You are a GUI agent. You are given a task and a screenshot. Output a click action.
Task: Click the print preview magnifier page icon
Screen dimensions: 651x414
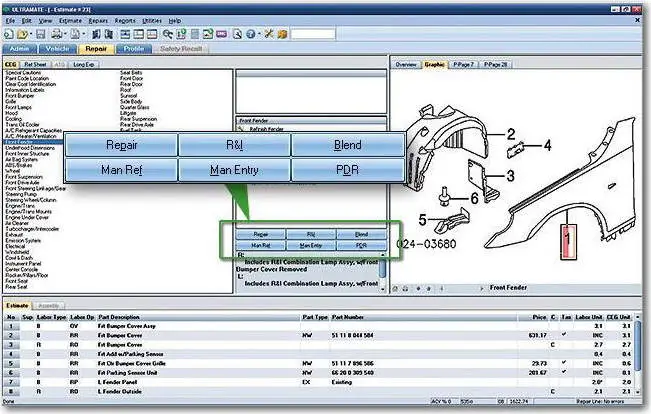click(237, 34)
